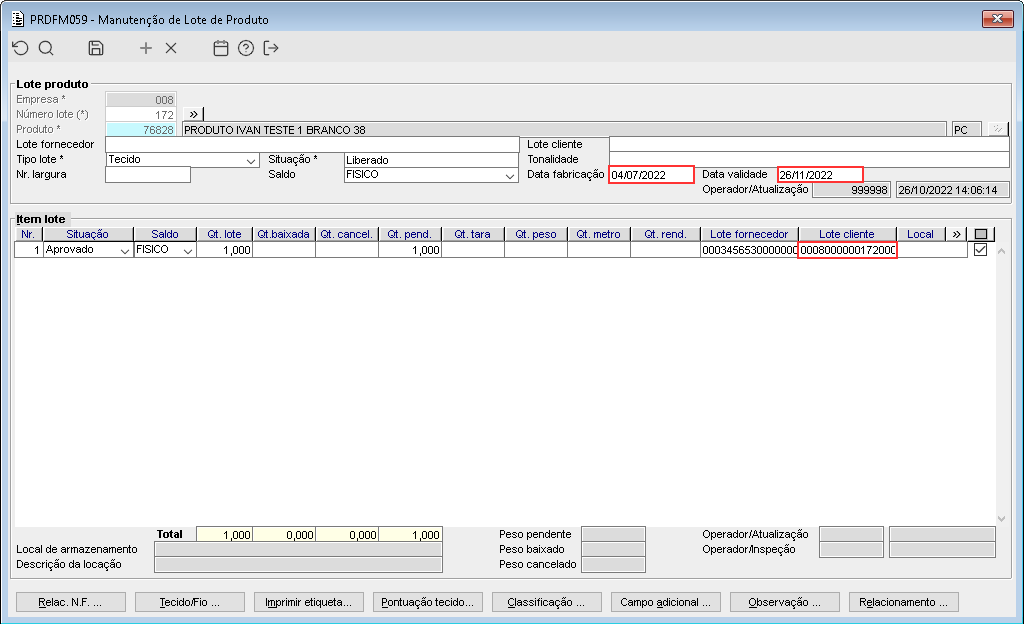1024x624 pixels.
Task: Click the Qt. lote column header
Action: [224, 234]
